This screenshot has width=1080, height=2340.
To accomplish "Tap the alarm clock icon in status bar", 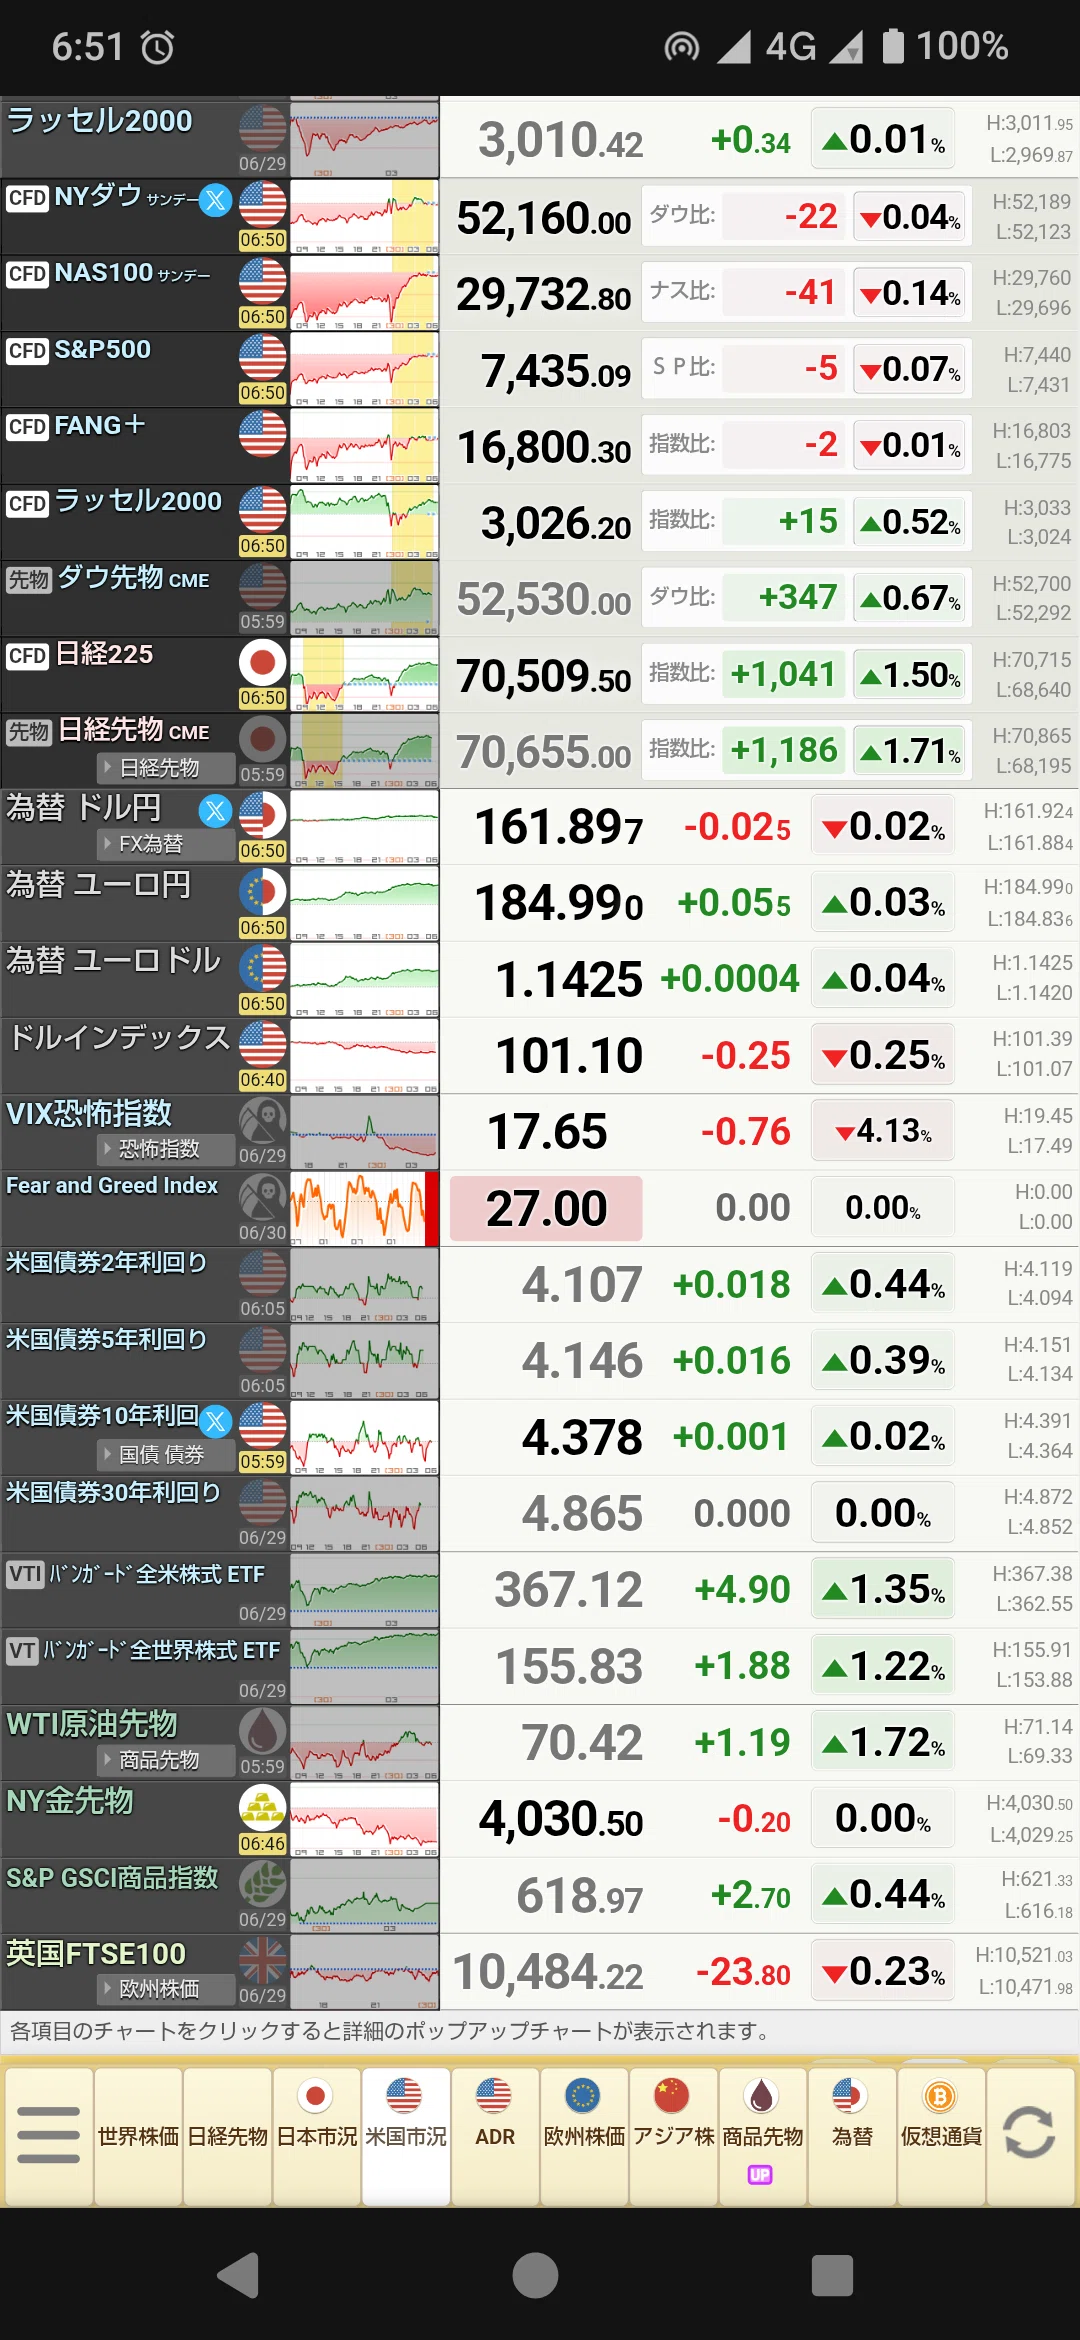I will pyautogui.click(x=157, y=47).
